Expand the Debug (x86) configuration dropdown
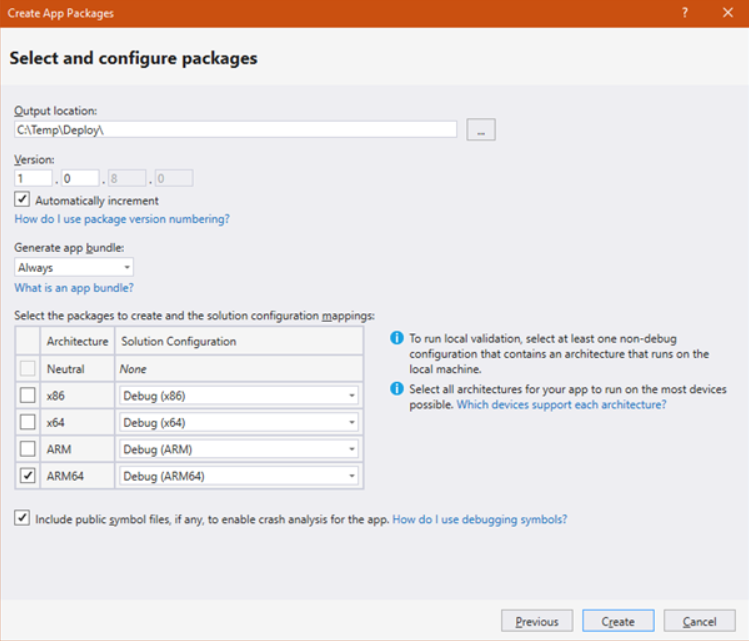The height and width of the screenshot is (641, 749). [238, 395]
